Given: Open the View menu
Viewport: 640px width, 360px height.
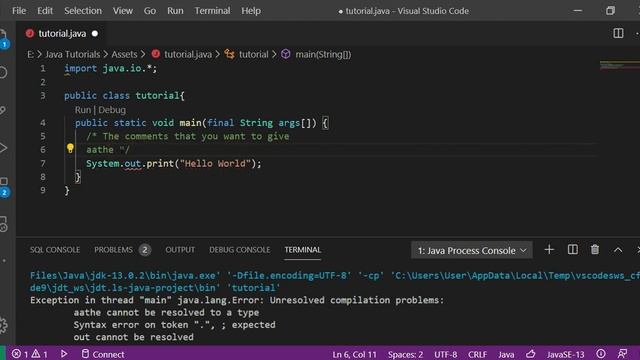Looking at the screenshot, I should (x=122, y=11).
